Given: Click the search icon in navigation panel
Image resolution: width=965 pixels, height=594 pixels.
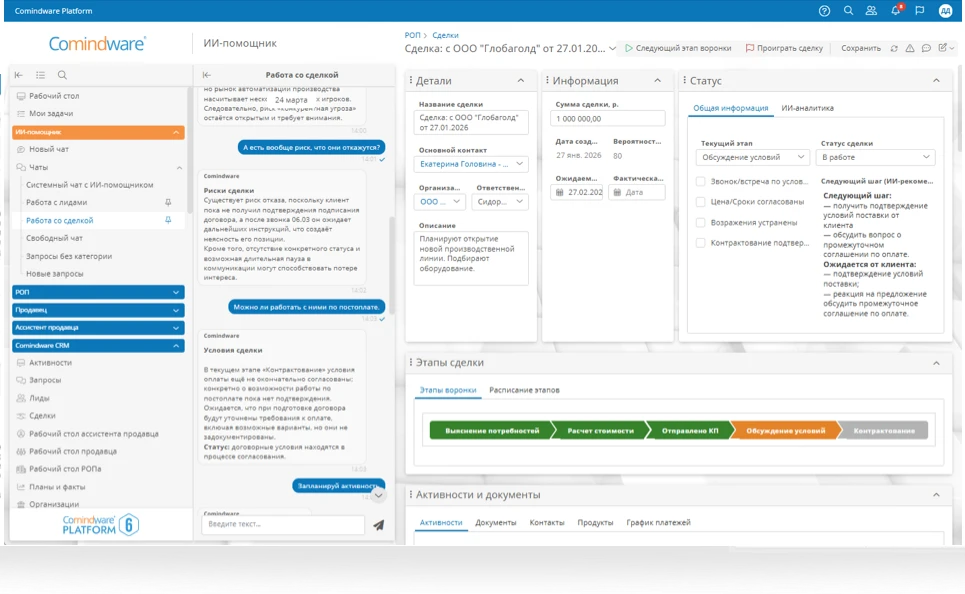Looking at the screenshot, I should coord(62,75).
